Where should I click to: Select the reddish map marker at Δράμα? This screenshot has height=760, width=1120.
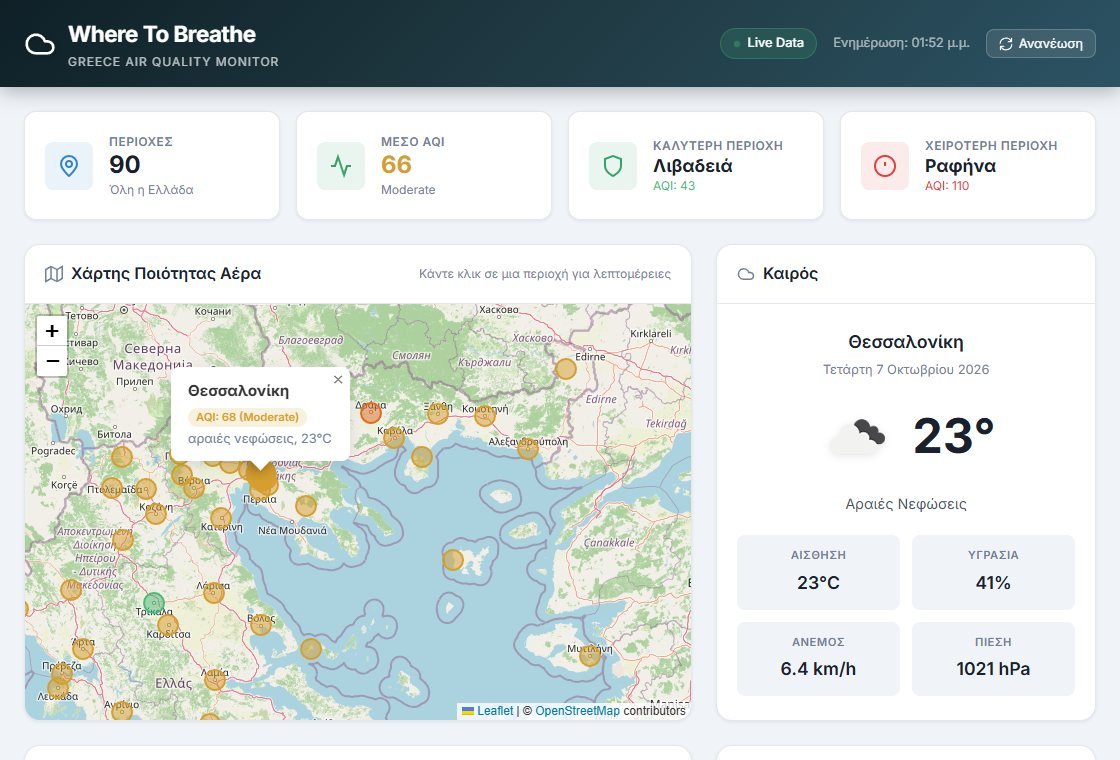[x=371, y=412]
